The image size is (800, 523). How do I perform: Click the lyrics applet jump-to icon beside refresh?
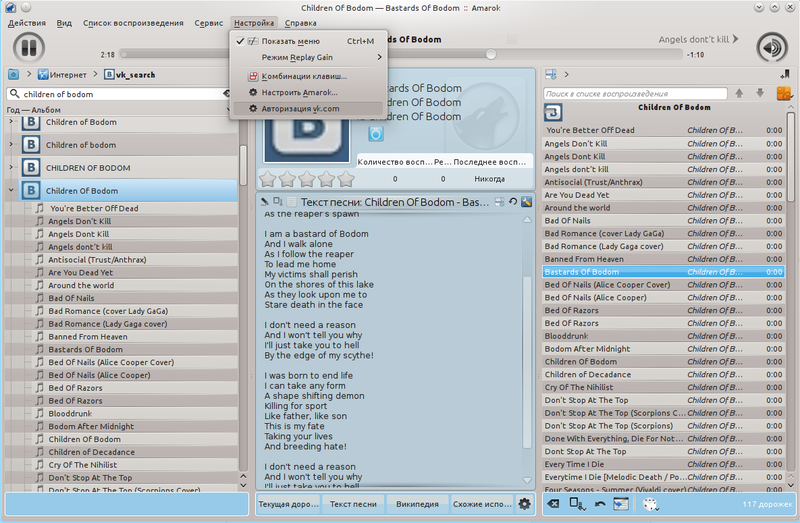[499, 202]
